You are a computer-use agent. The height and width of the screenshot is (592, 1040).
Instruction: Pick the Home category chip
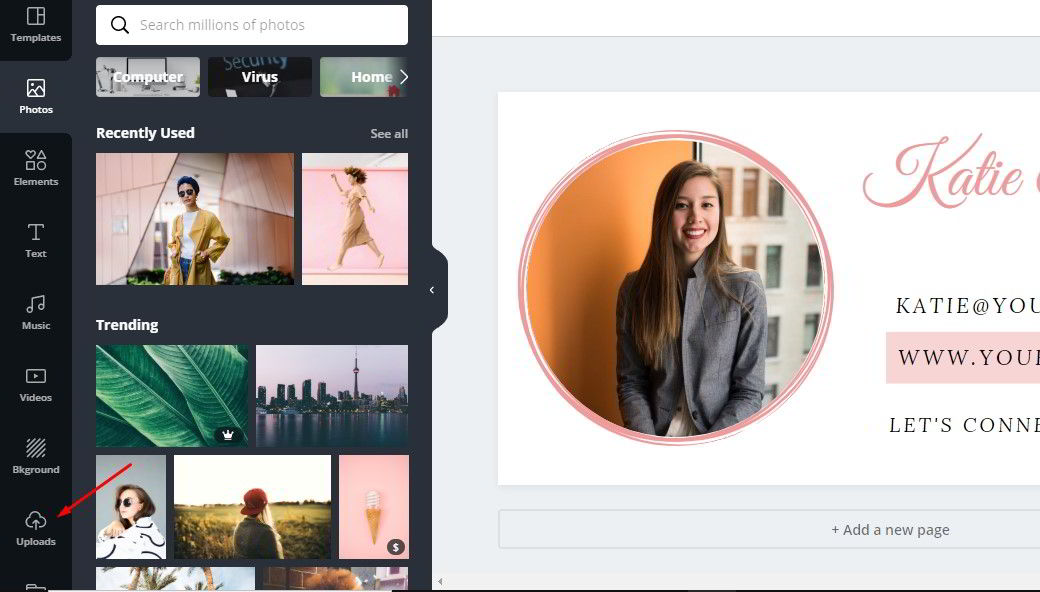pyautogui.click(x=363, y=77)
